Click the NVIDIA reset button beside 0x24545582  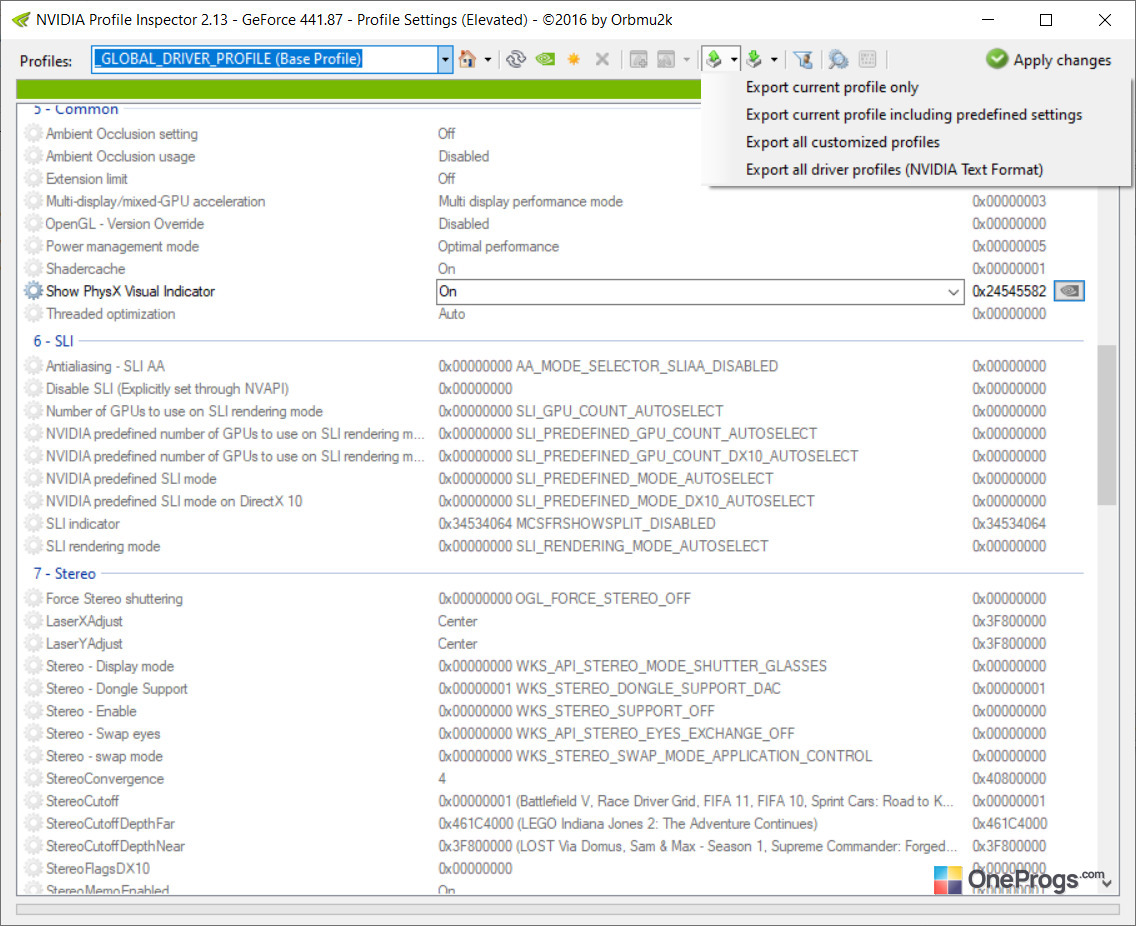point(1069,291)
